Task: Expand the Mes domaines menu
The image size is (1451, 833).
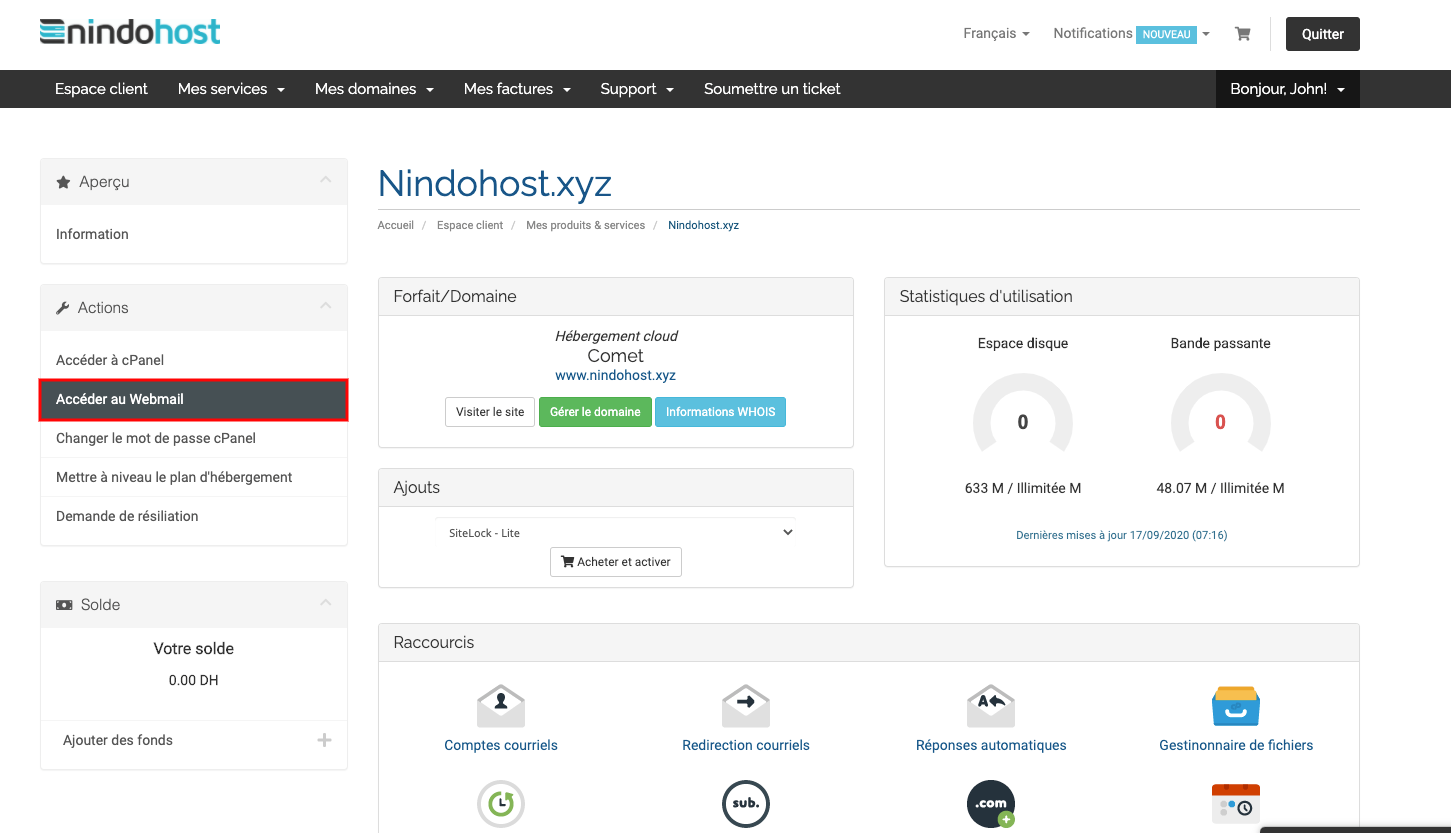Action: coord(374,89)
